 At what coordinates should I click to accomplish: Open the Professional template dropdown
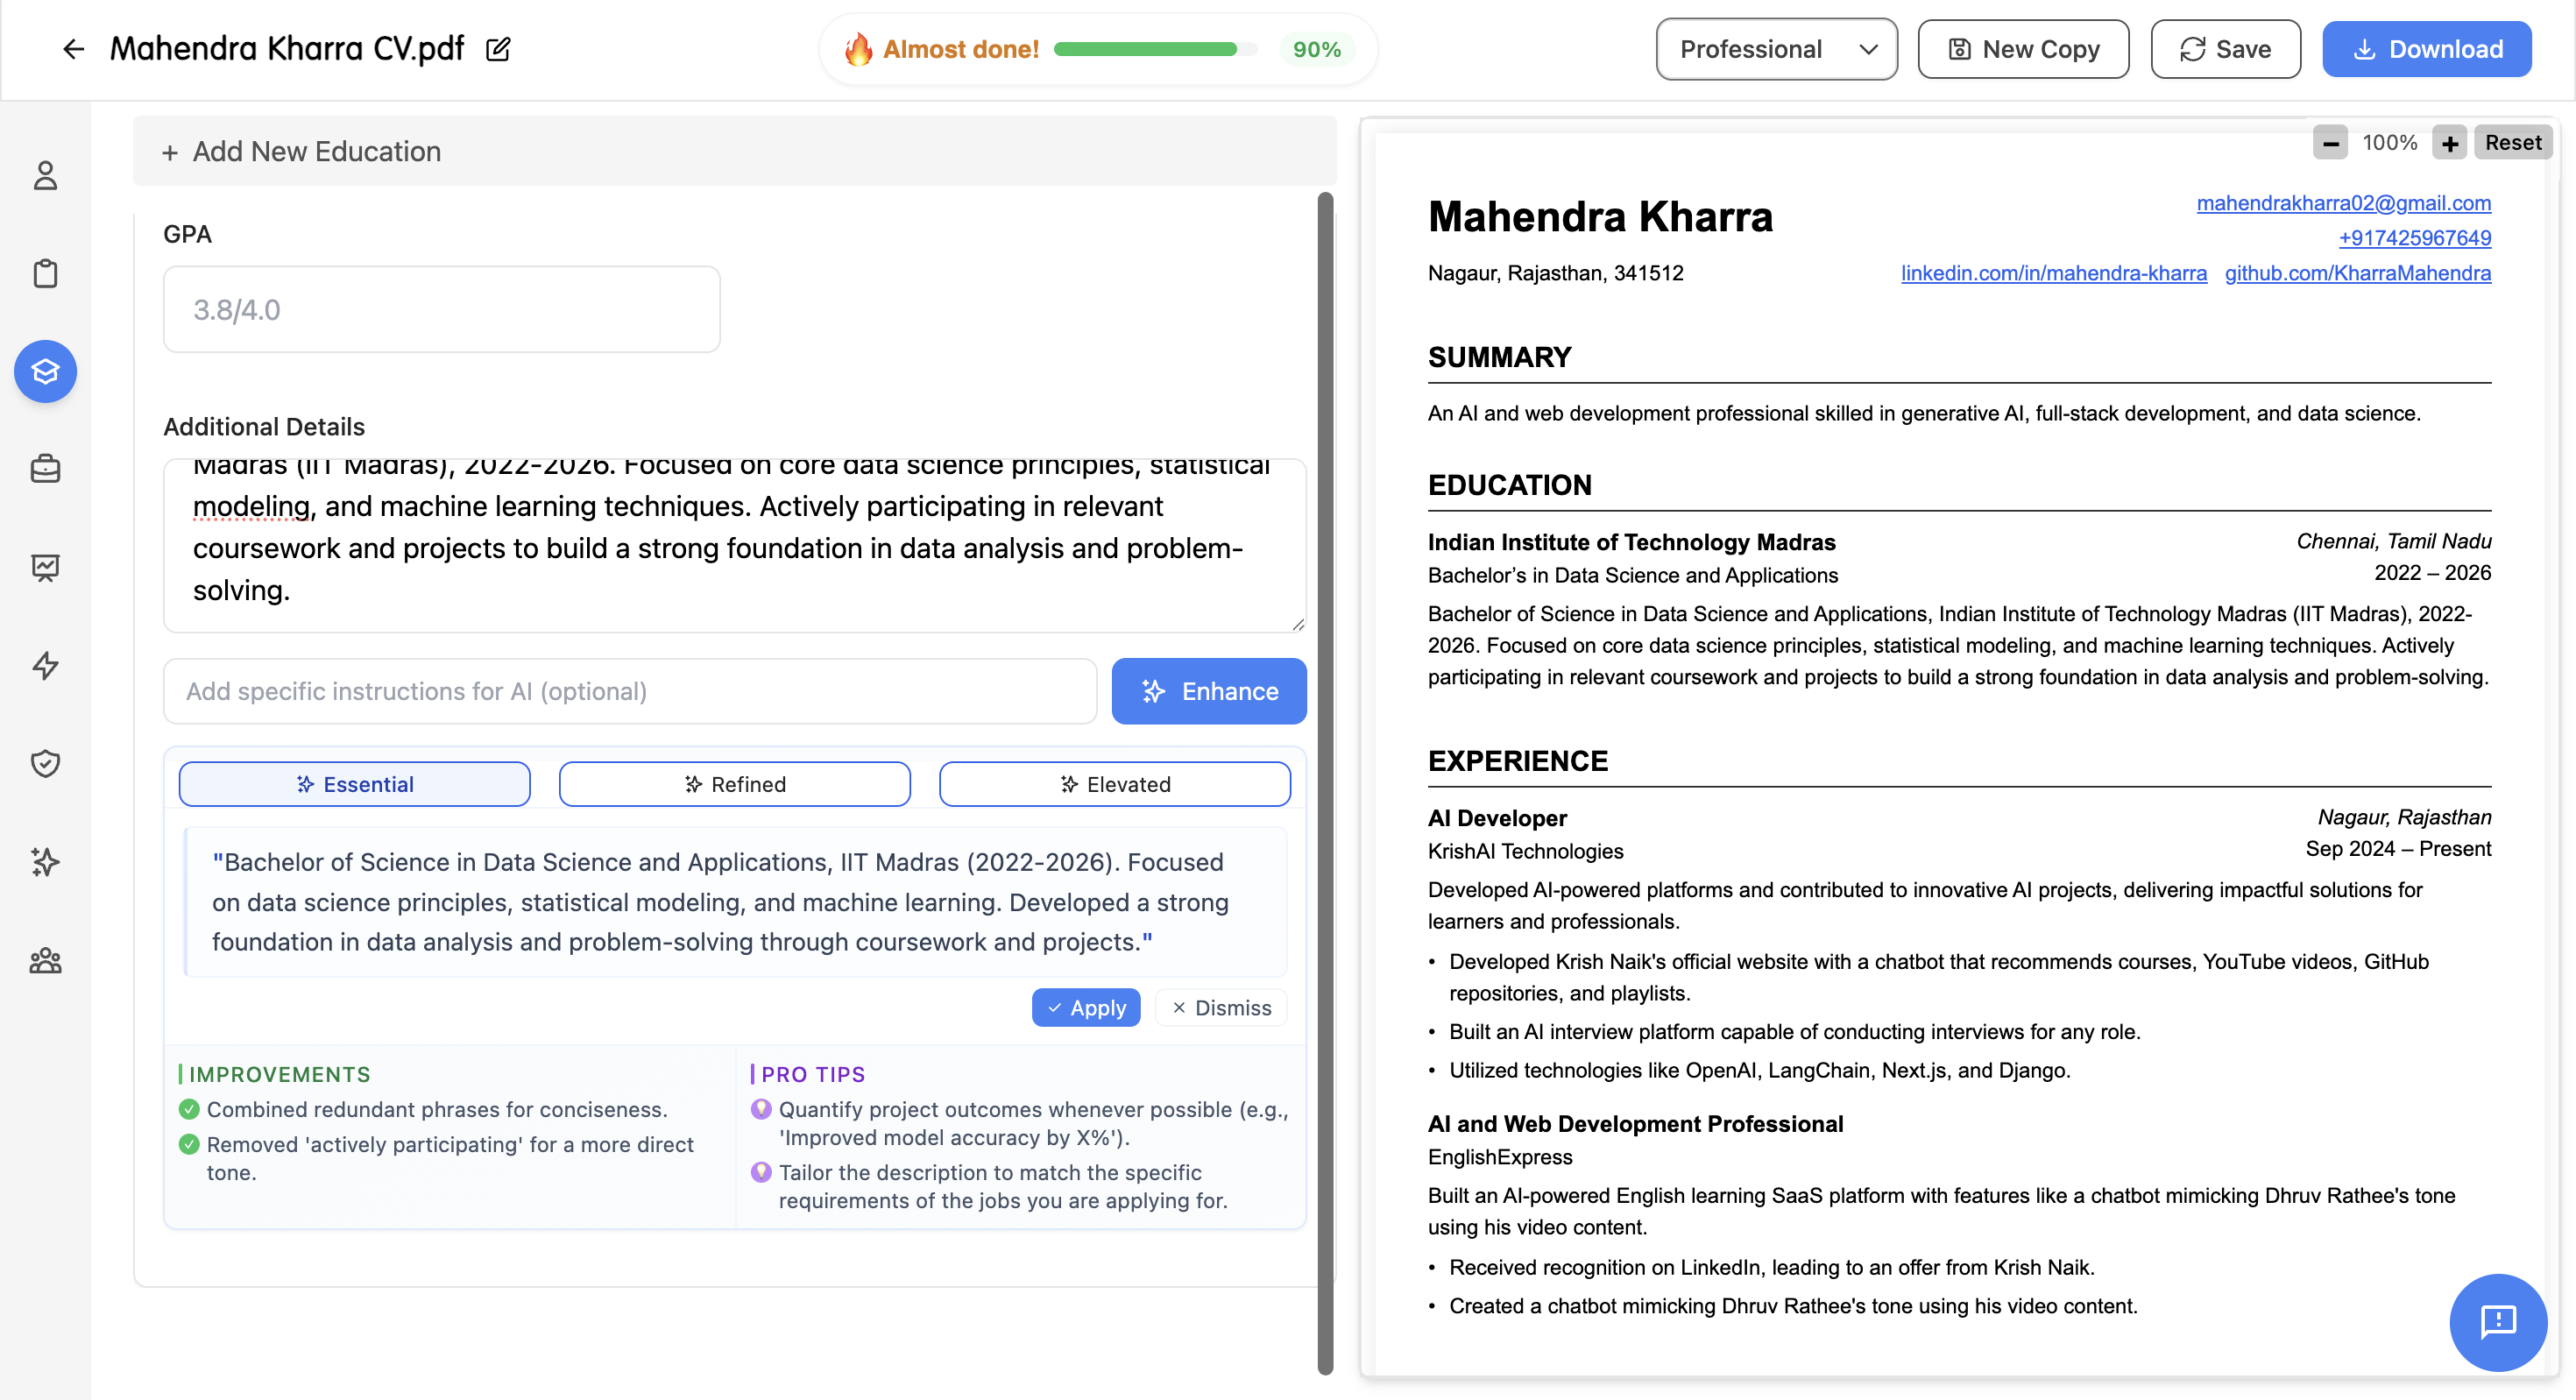pos(1776,49)
